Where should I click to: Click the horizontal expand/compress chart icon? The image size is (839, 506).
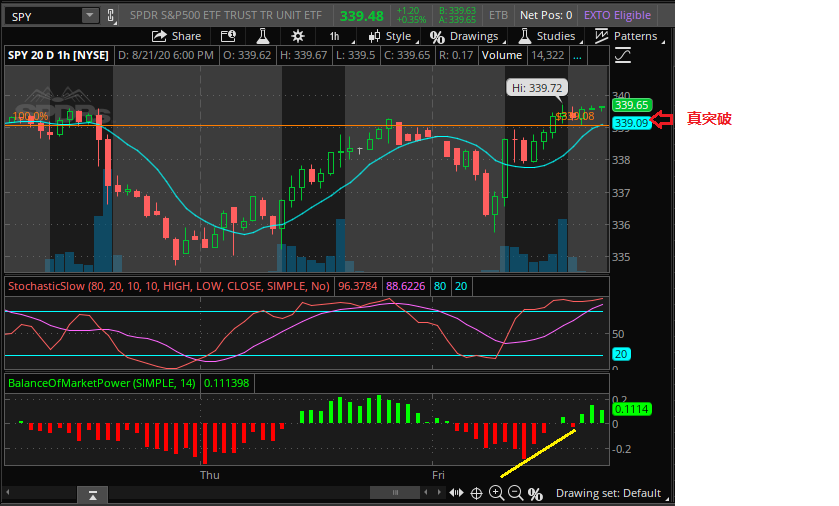click(x=456, y=493)
